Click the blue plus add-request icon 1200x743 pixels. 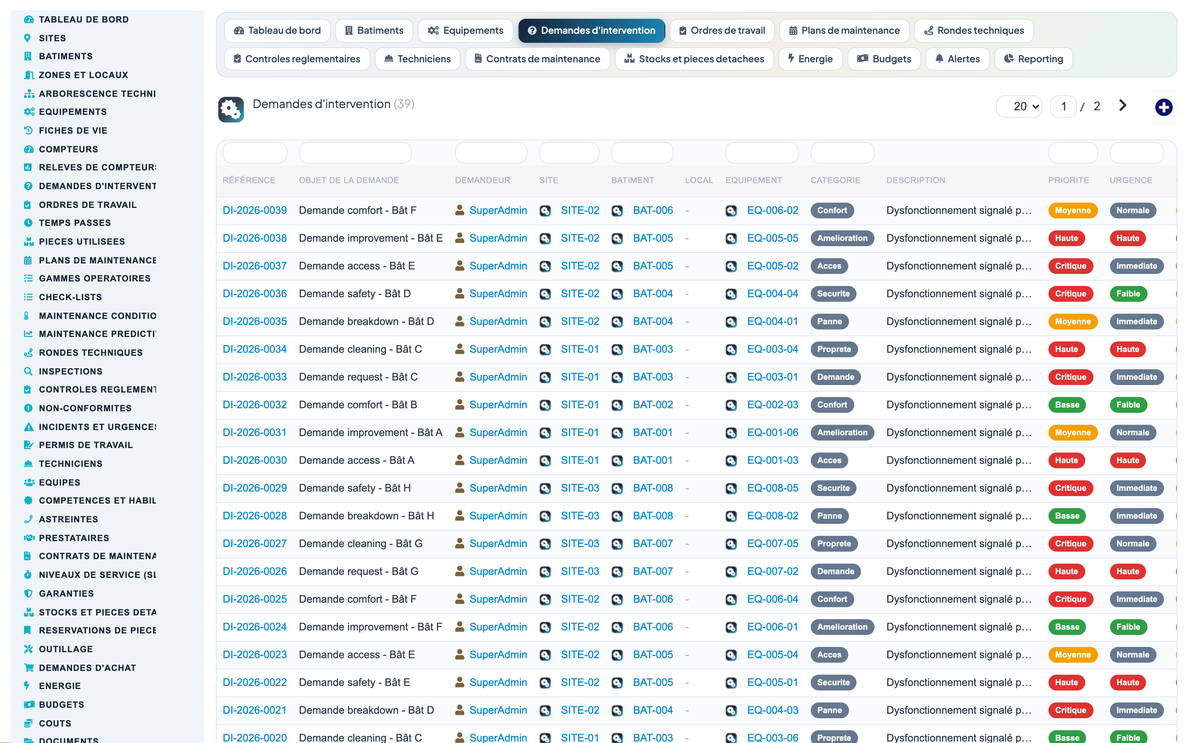click(x=1163, y=107)
